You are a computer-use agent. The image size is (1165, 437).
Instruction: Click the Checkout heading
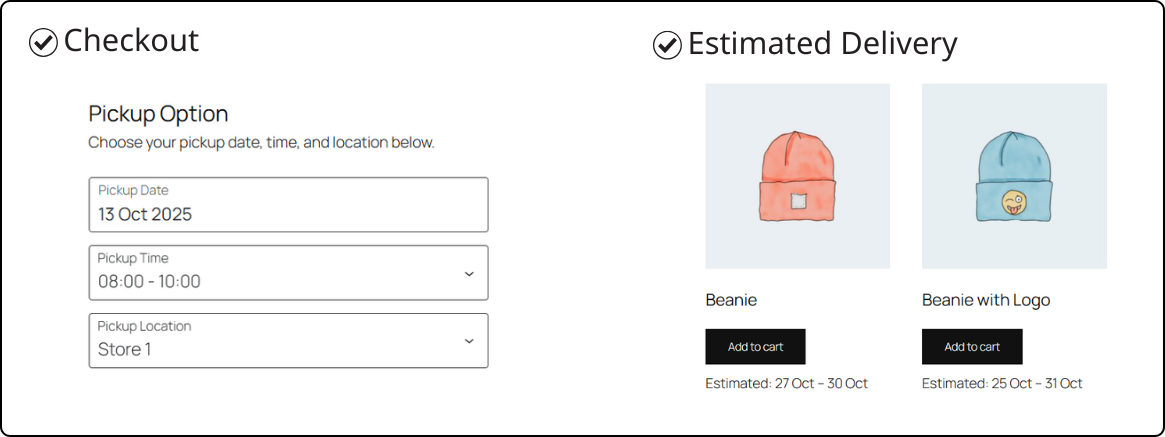[x=132, y=41]
